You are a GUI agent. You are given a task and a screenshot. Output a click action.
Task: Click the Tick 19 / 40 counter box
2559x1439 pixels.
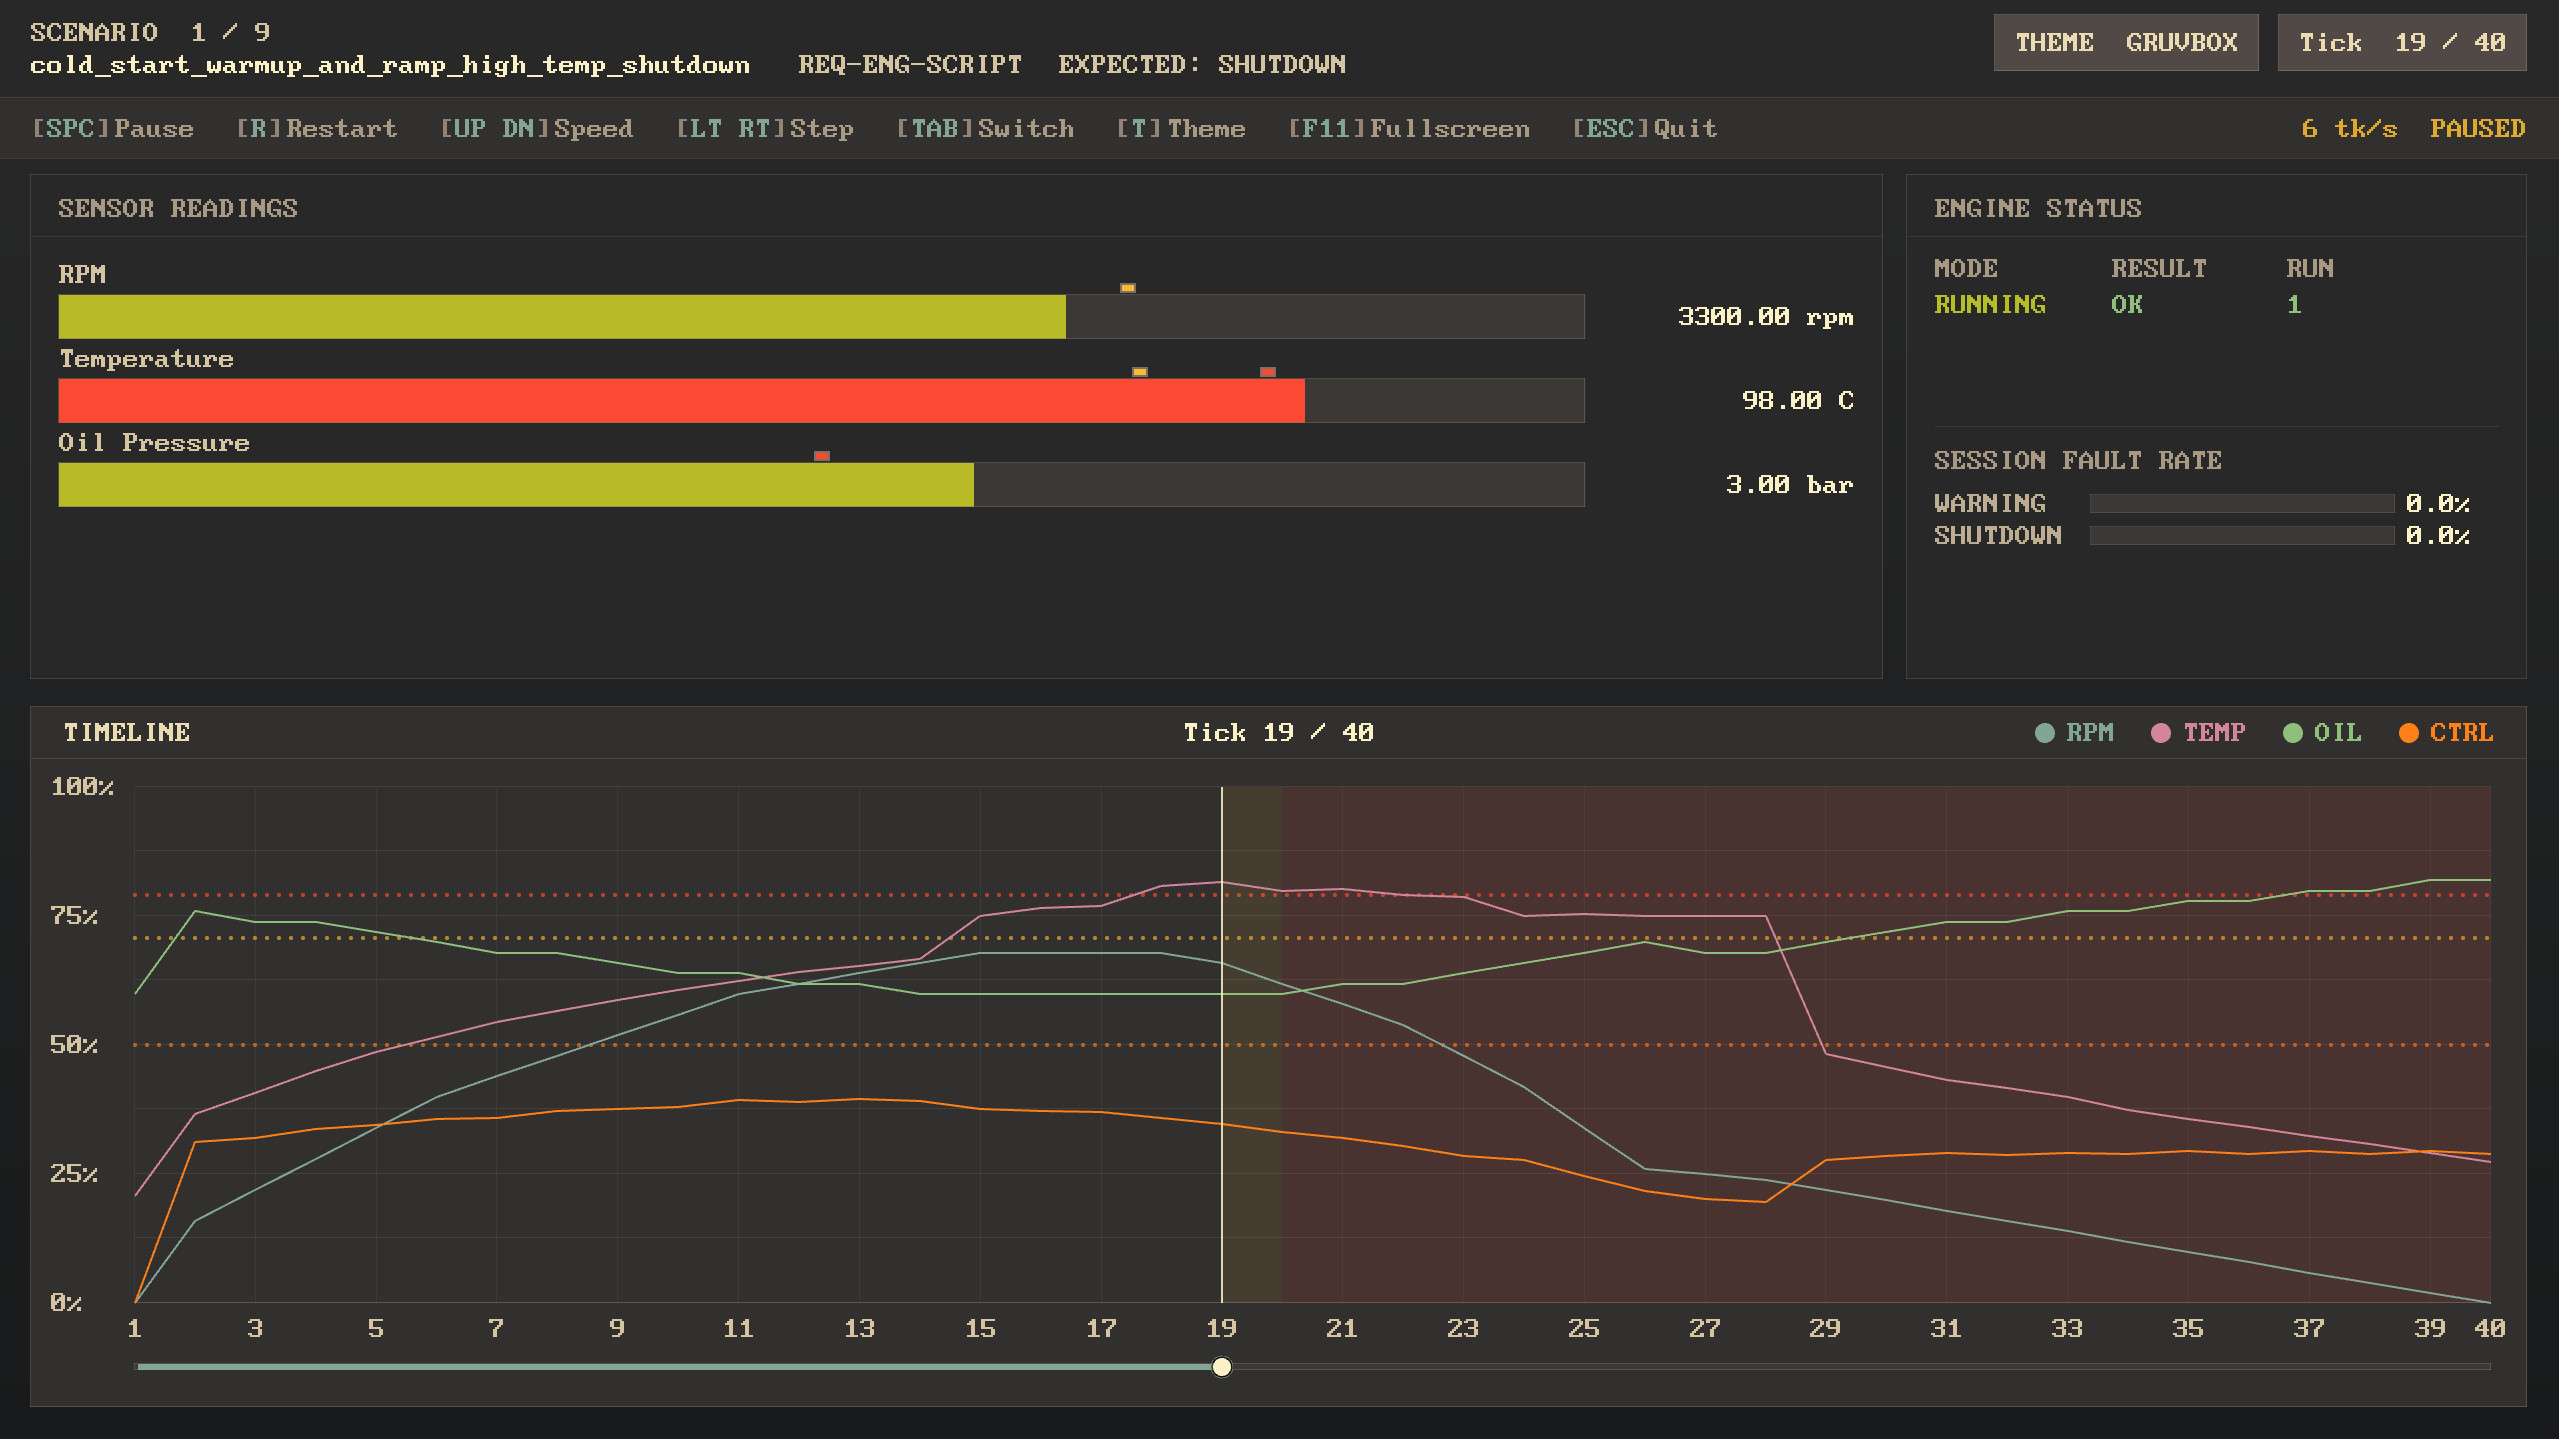[x=2401, y=43]
